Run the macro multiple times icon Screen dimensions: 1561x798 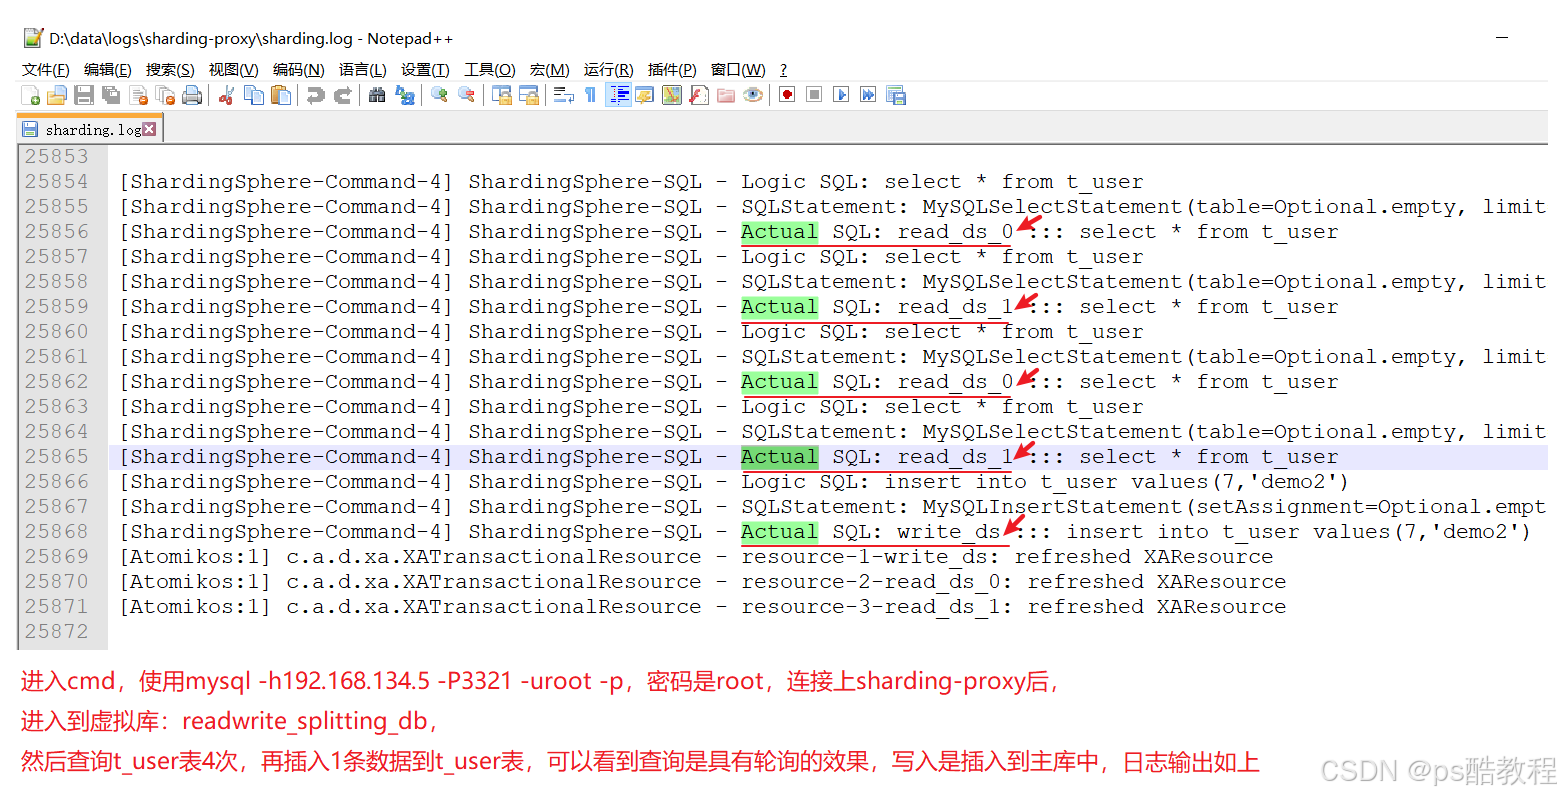[868, 95]
